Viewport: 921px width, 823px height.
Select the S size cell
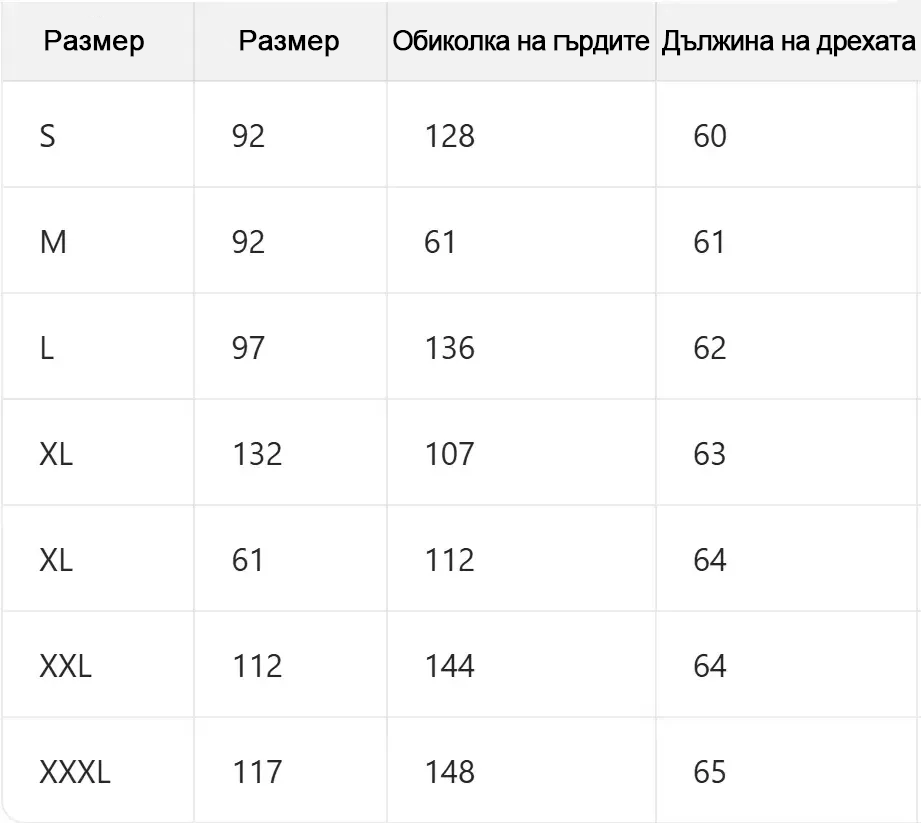click(47, 136)
